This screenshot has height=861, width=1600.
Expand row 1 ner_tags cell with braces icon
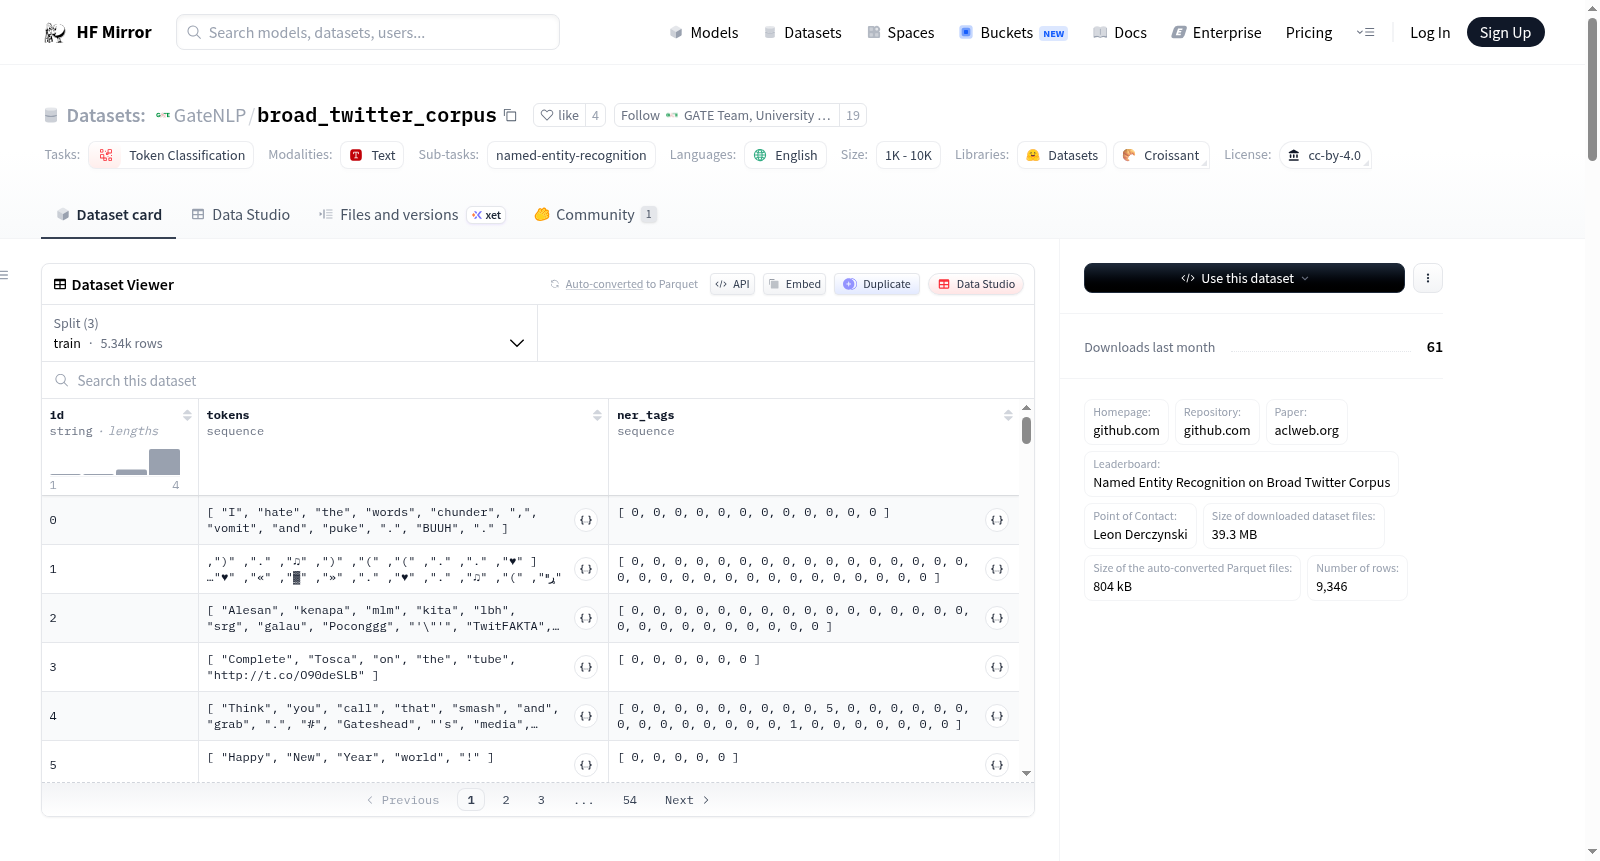[997, 569]
